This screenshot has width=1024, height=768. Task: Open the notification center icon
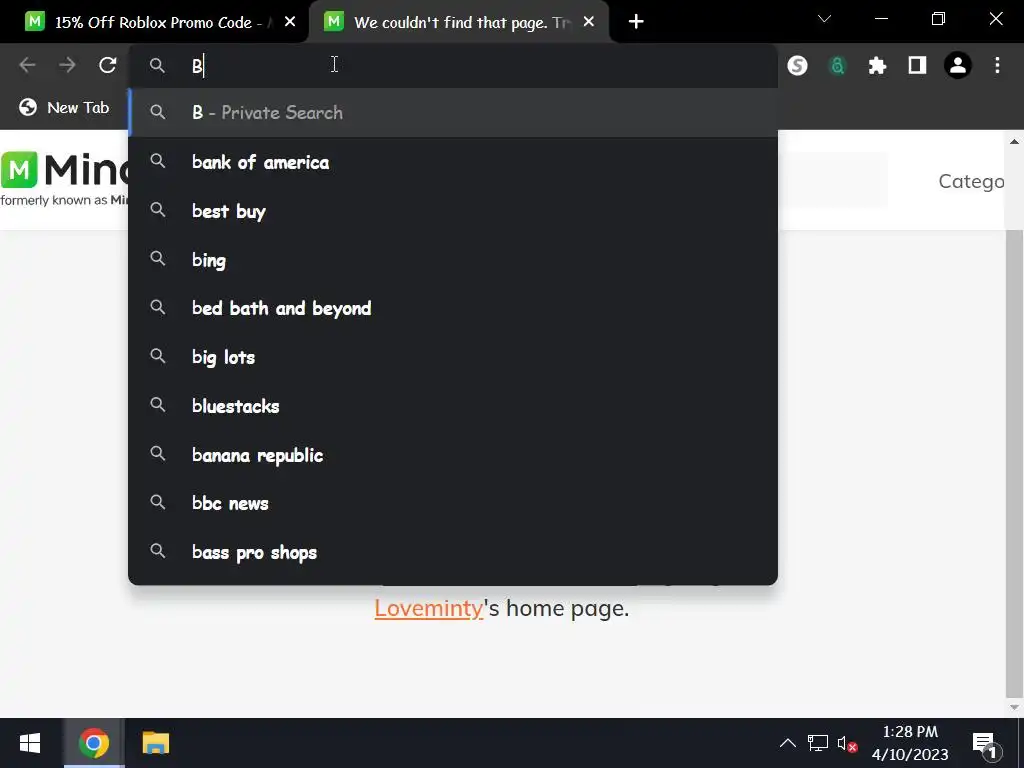[x=985, y=744]
